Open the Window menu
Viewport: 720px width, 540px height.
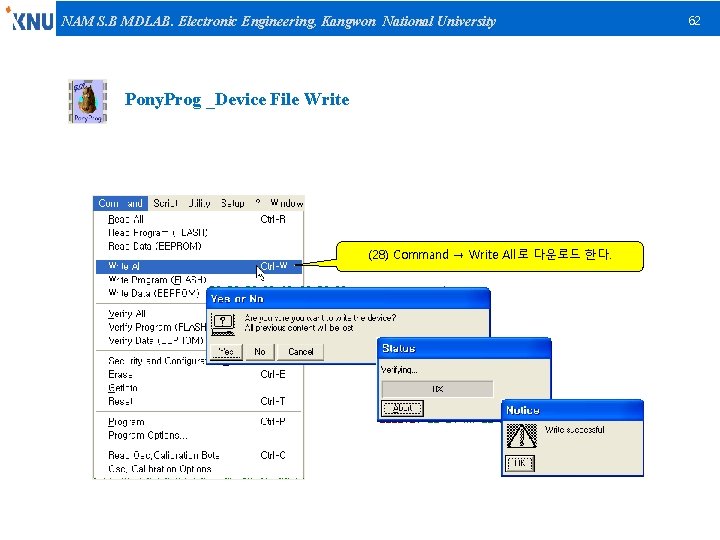pyautogui.click(x=287, y=203)
